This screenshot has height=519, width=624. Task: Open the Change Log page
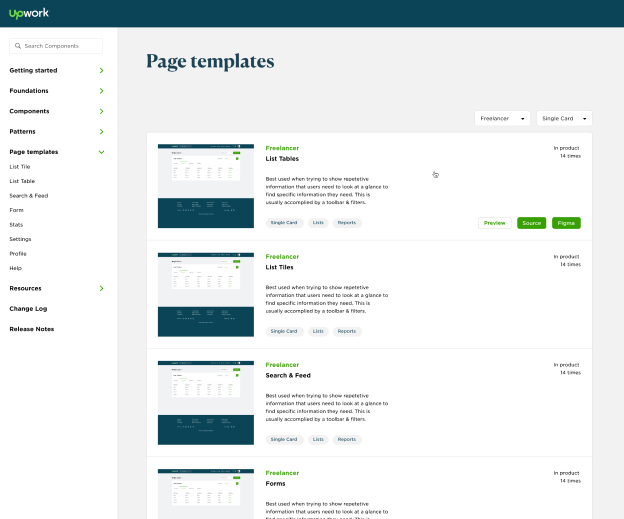pos(28,309)
